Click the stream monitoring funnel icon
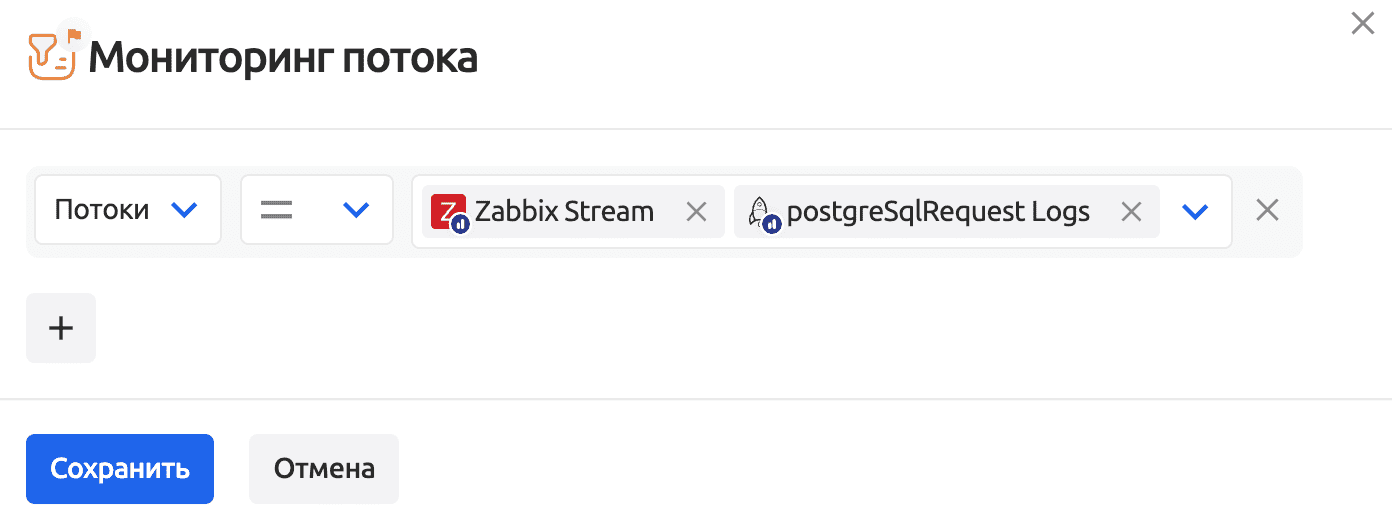 [x=52, y=56]
